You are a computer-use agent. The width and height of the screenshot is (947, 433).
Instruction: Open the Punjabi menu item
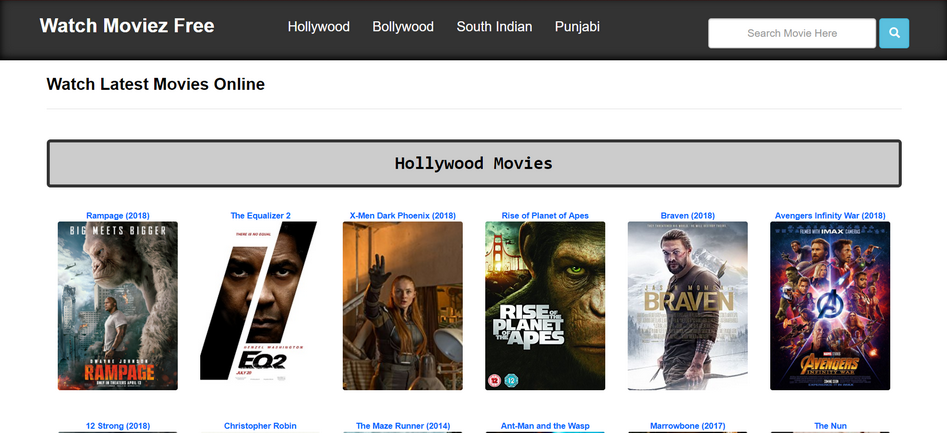(577, 27)
